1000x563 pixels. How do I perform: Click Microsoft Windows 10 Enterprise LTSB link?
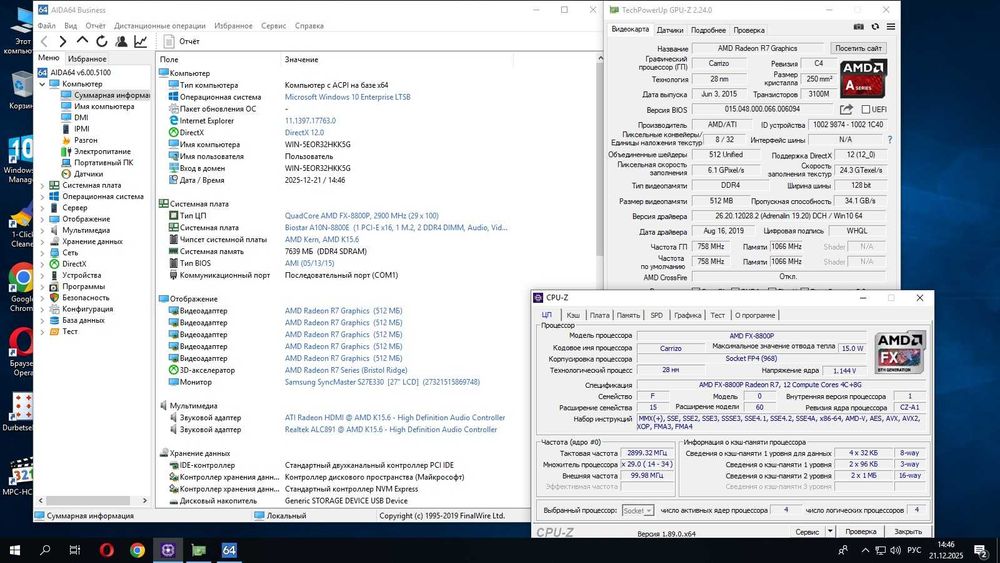pos(348,98)
